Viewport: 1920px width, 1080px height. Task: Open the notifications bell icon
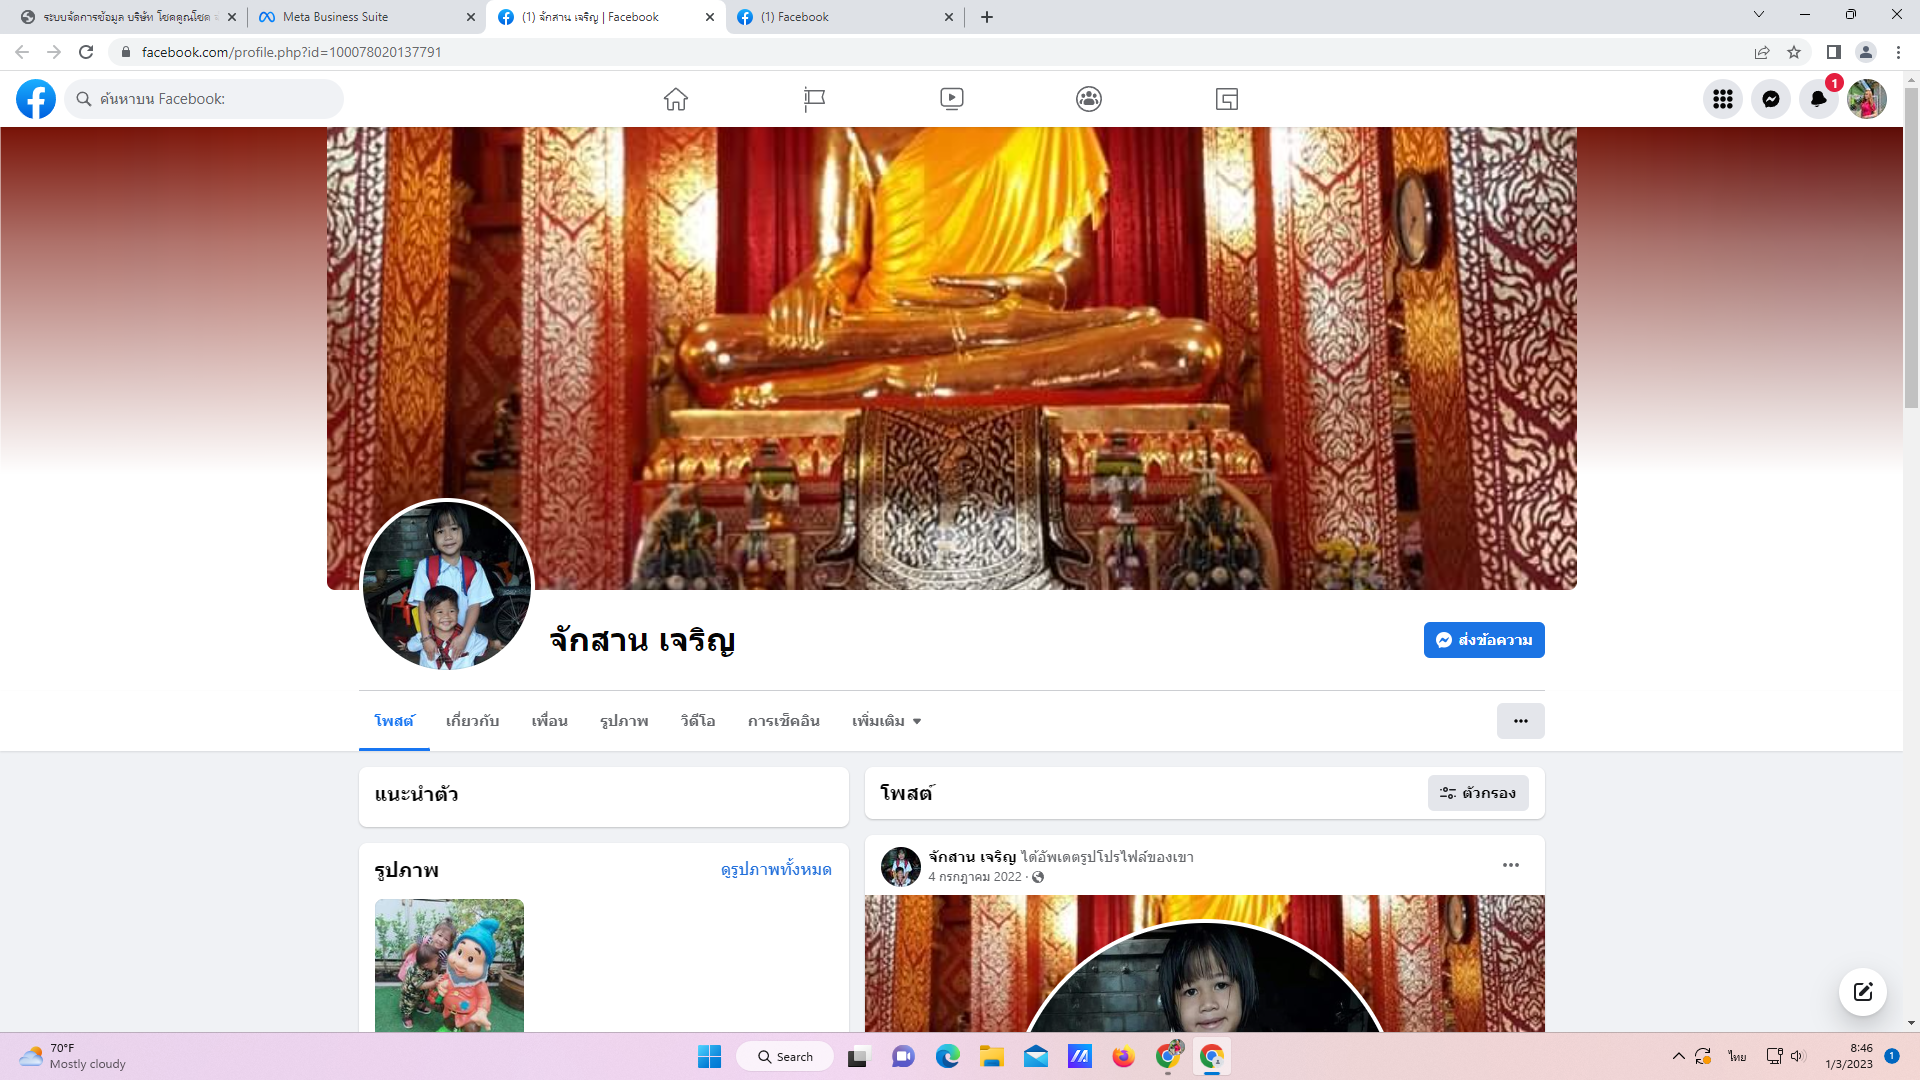coord(1818,99)
